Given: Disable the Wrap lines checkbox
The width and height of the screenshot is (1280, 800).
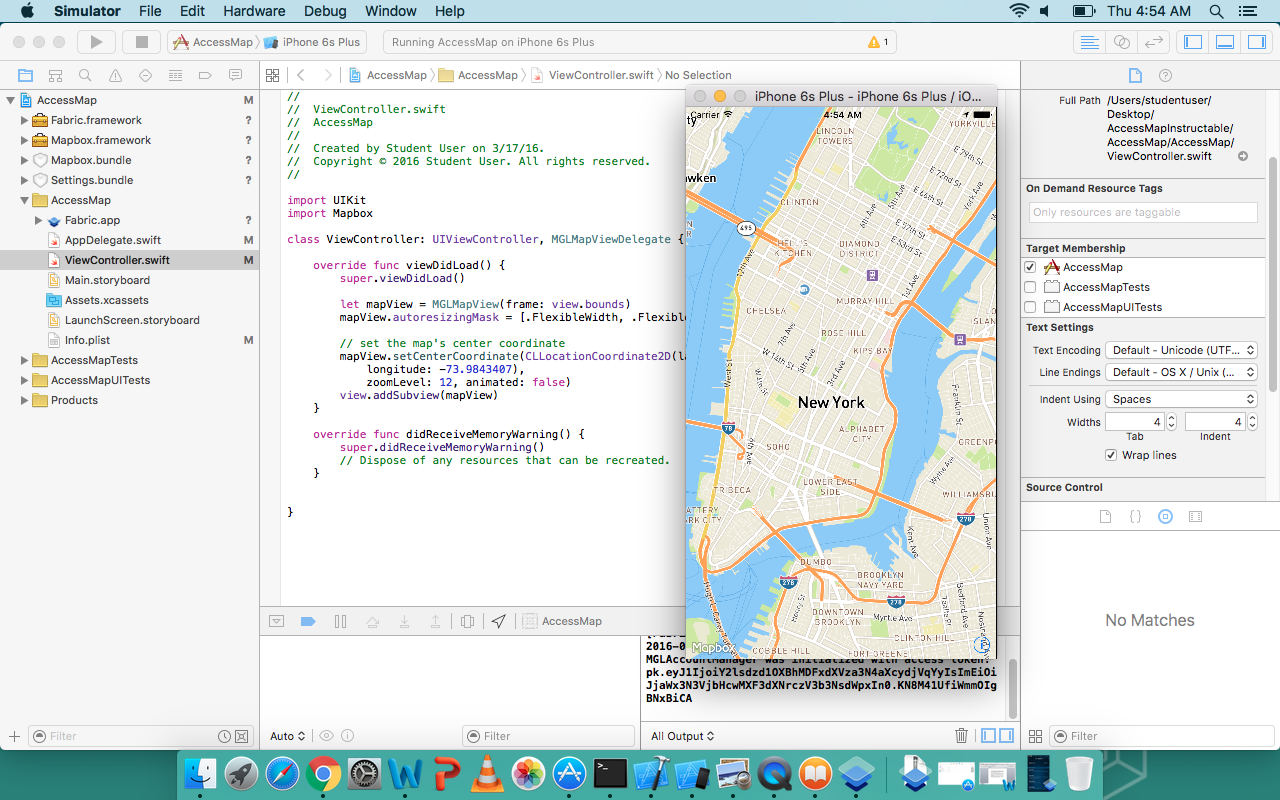Looking at the screenshot, I should pyautogui.click(x=1111, y=455).
